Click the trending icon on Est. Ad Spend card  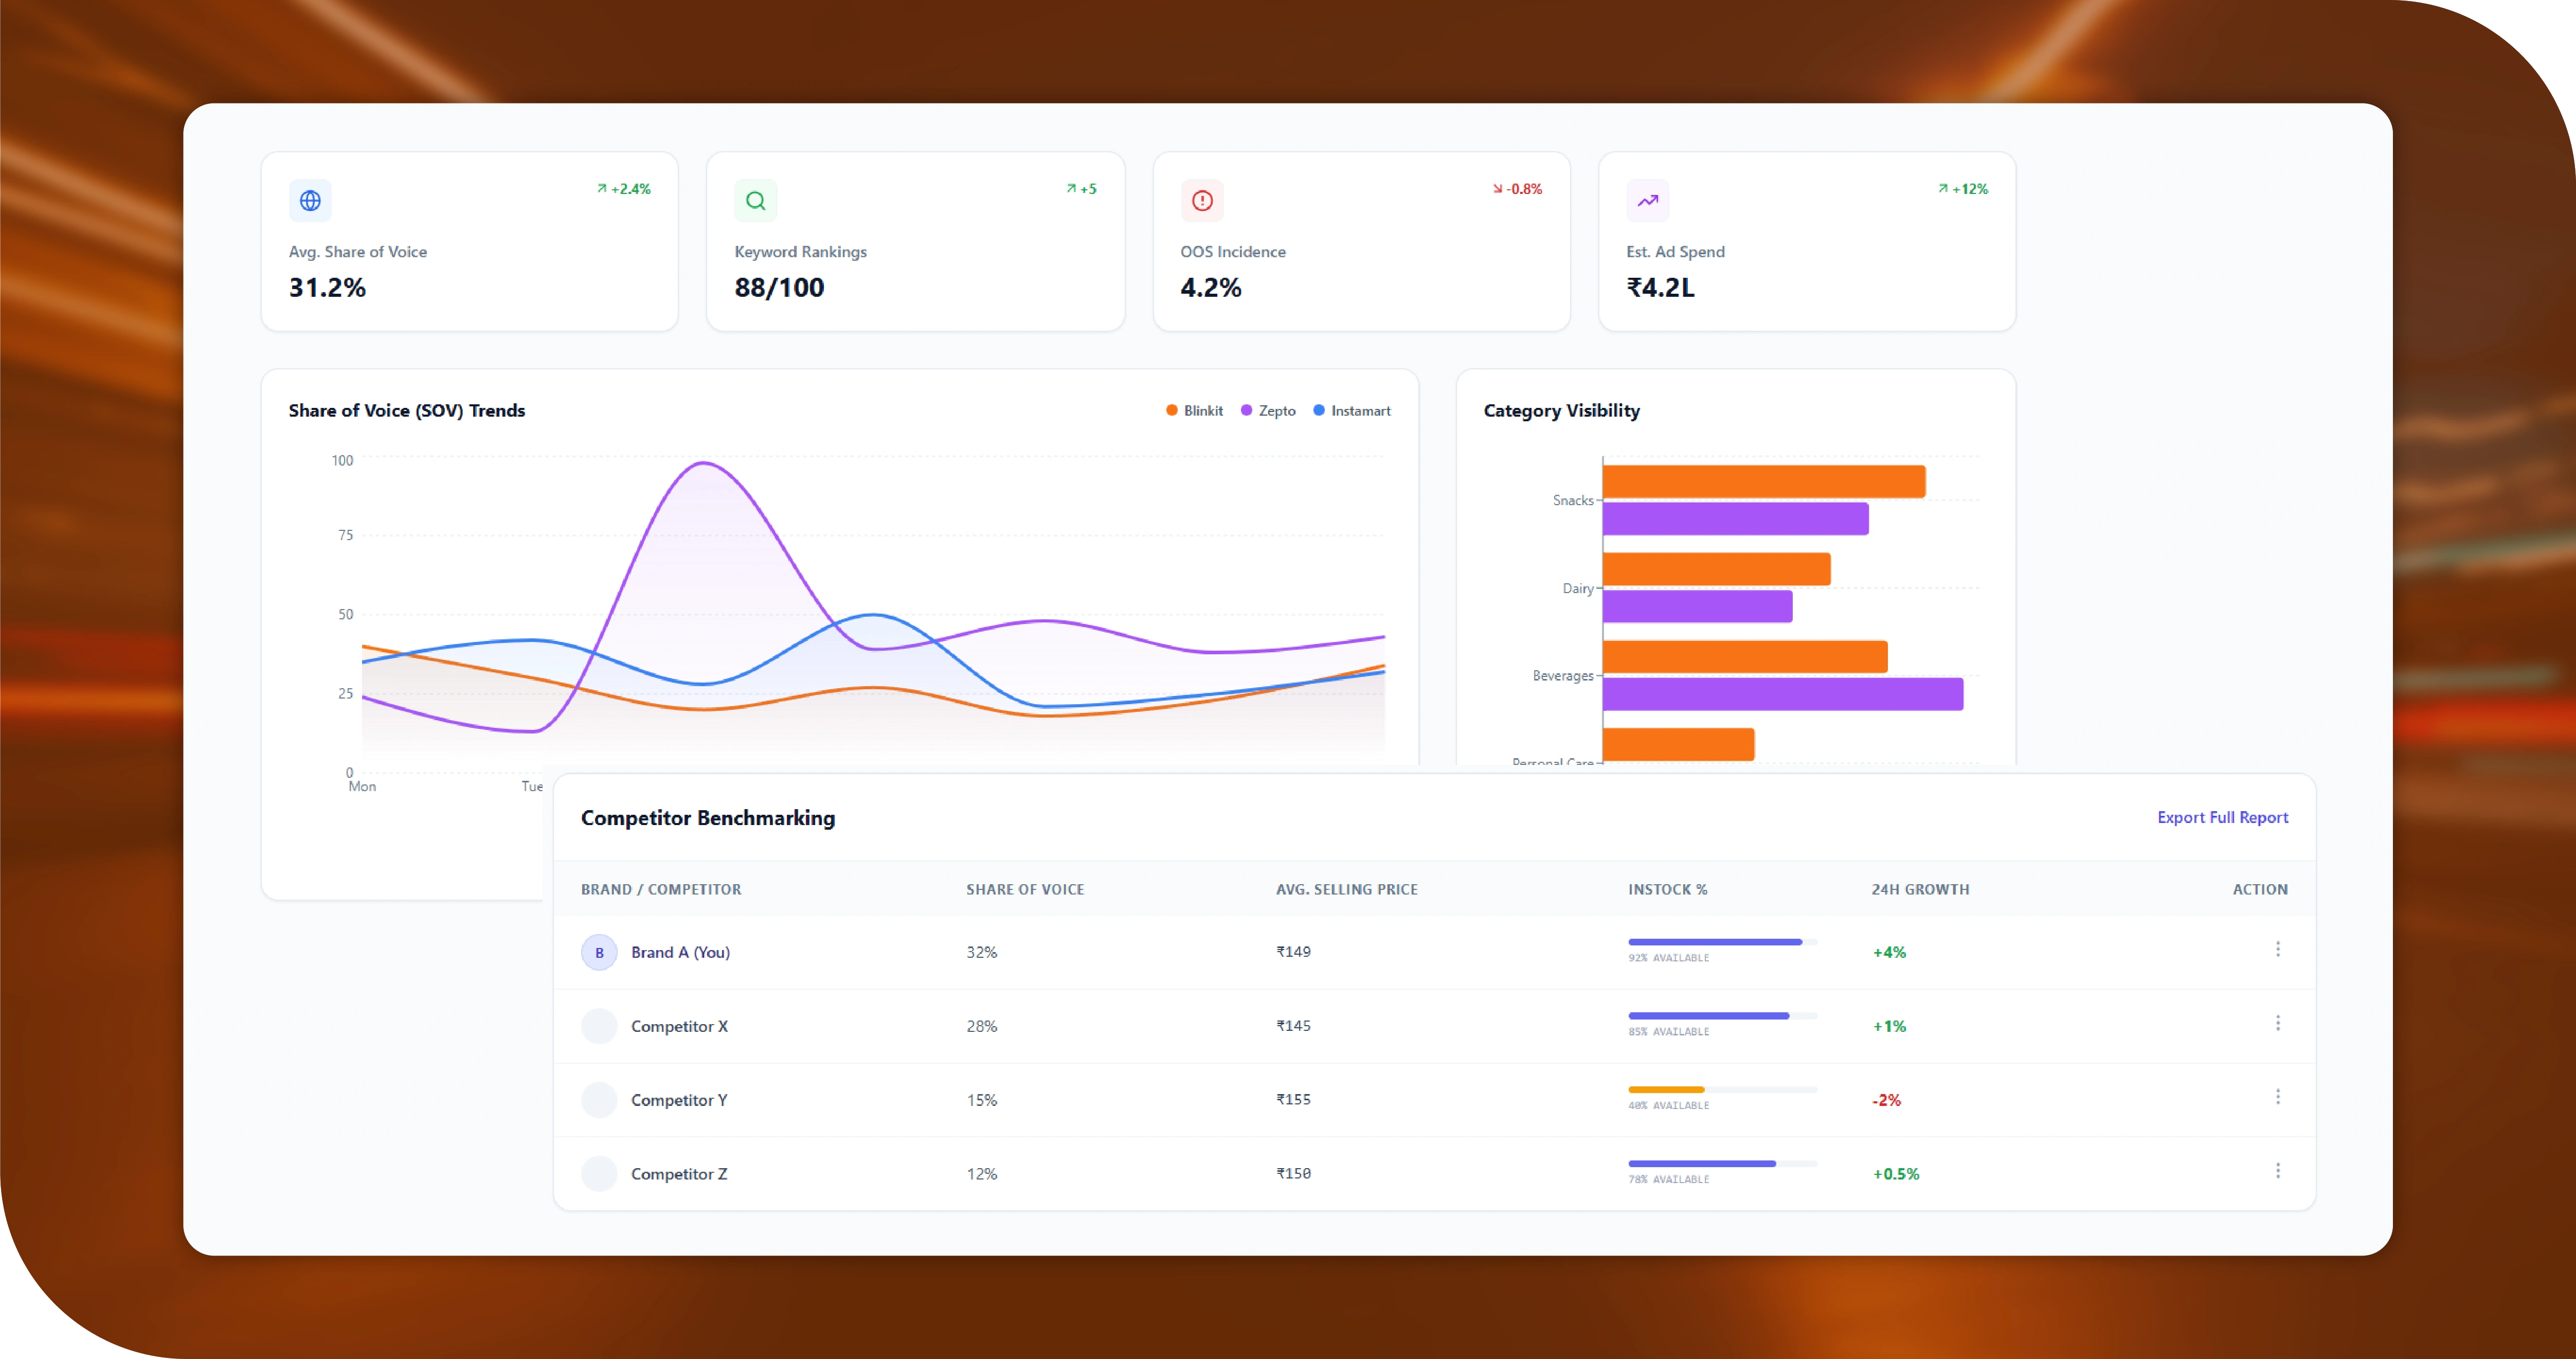click(x=1648, y=201)
